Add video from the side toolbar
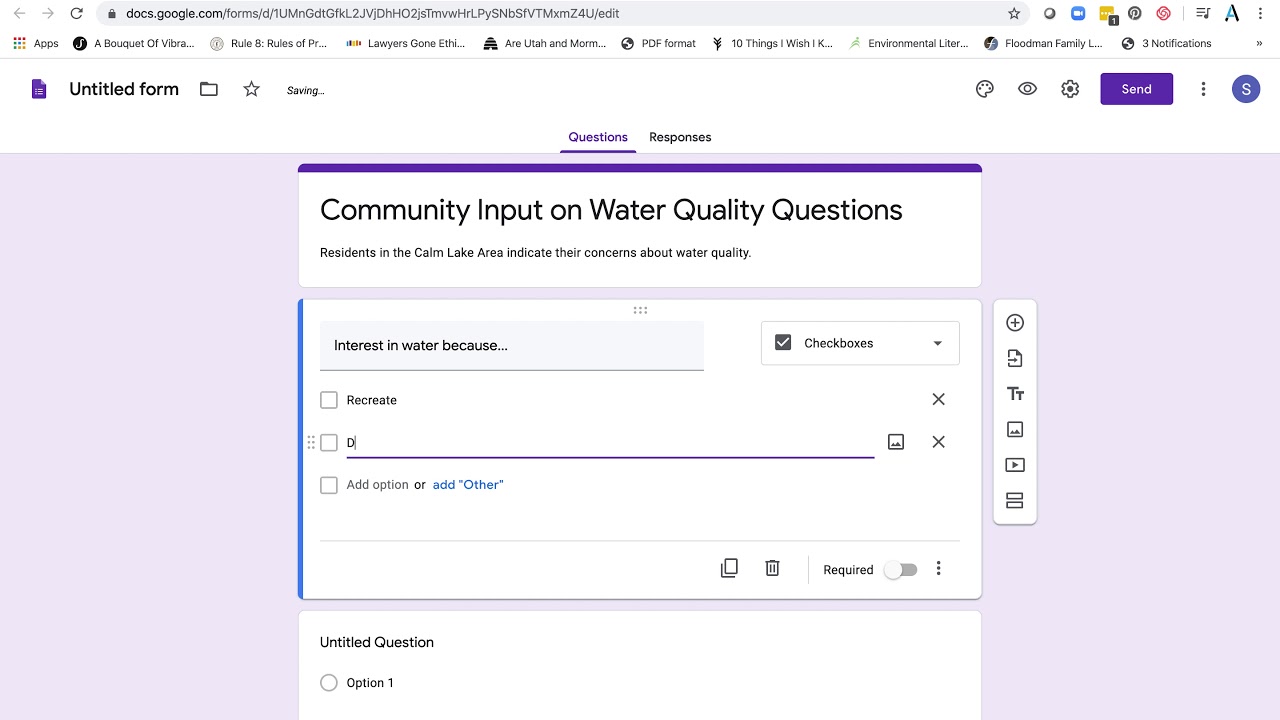 pyautogui.click(x=1015, y=465)
